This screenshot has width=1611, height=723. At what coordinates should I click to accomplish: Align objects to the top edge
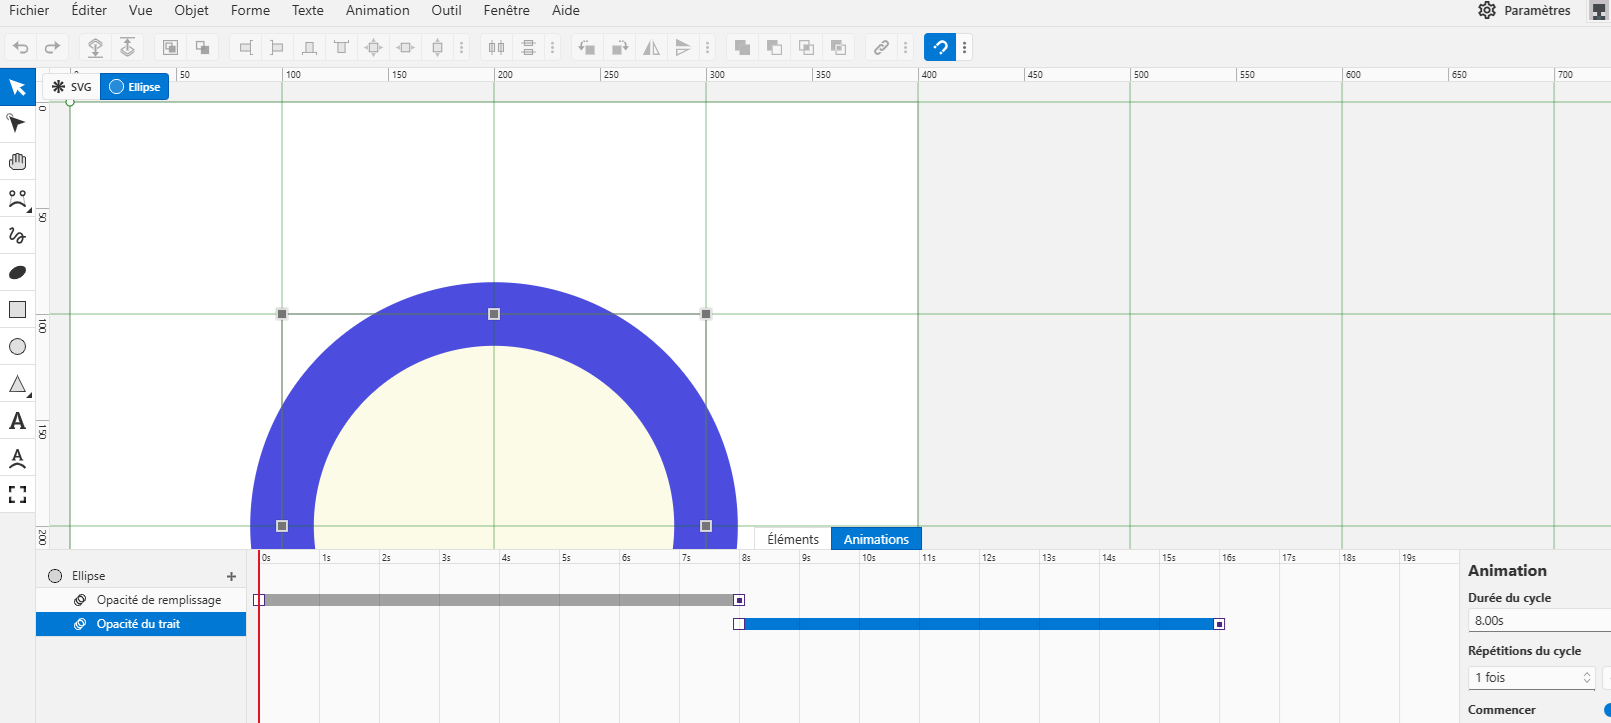tap(341, 47)
